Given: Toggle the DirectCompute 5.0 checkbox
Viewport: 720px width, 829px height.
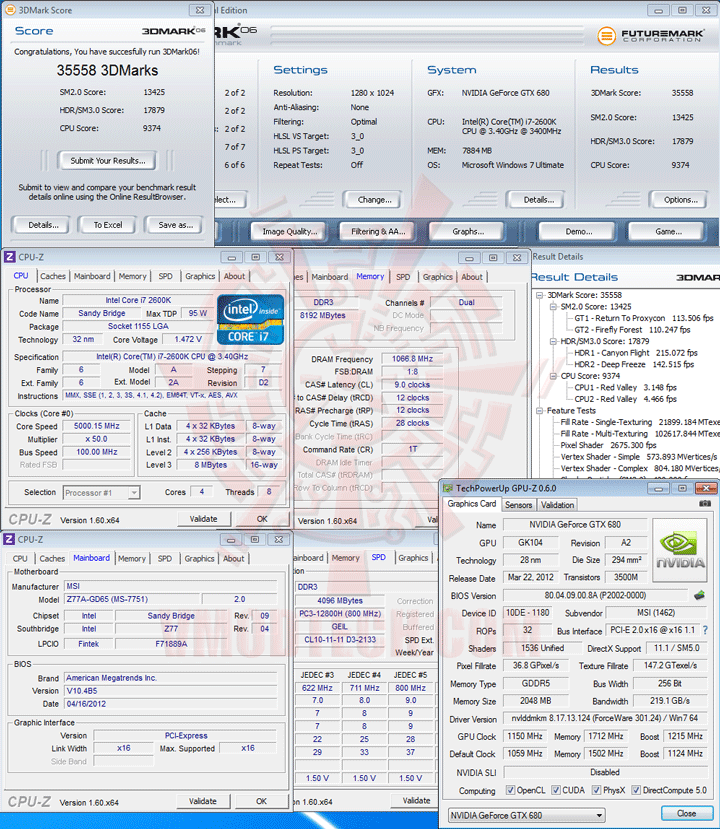Looking at the screenshot, I should point(636,790).
